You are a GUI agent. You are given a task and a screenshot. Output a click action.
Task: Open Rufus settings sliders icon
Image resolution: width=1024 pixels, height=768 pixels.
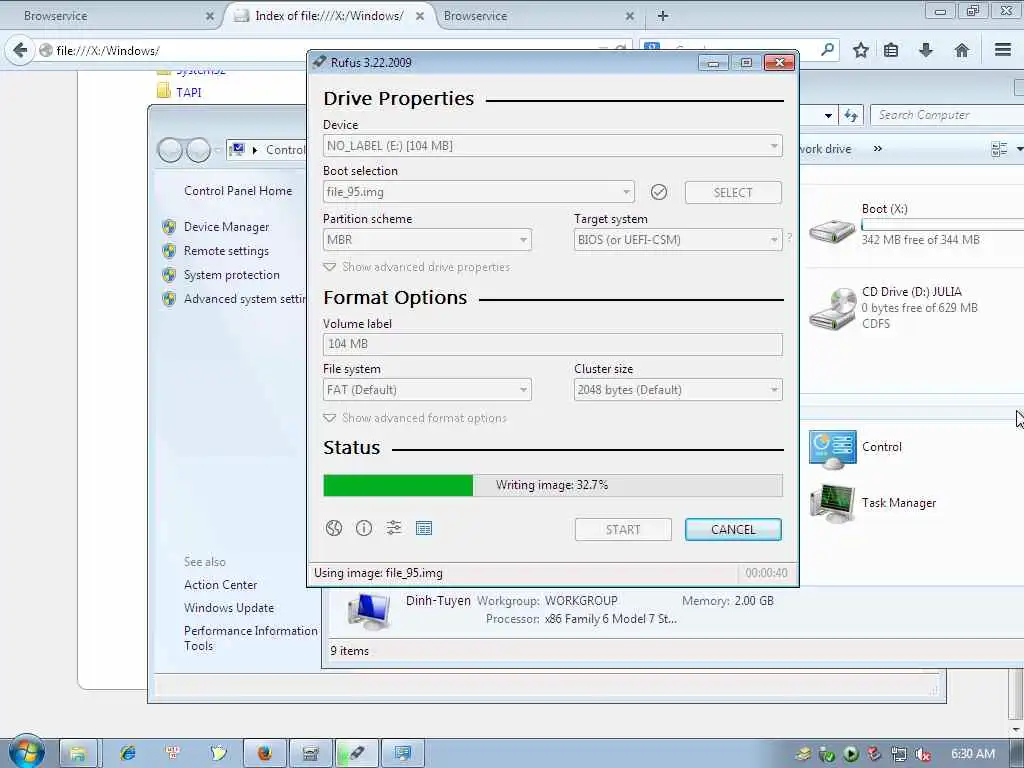[x=394, y=528]
